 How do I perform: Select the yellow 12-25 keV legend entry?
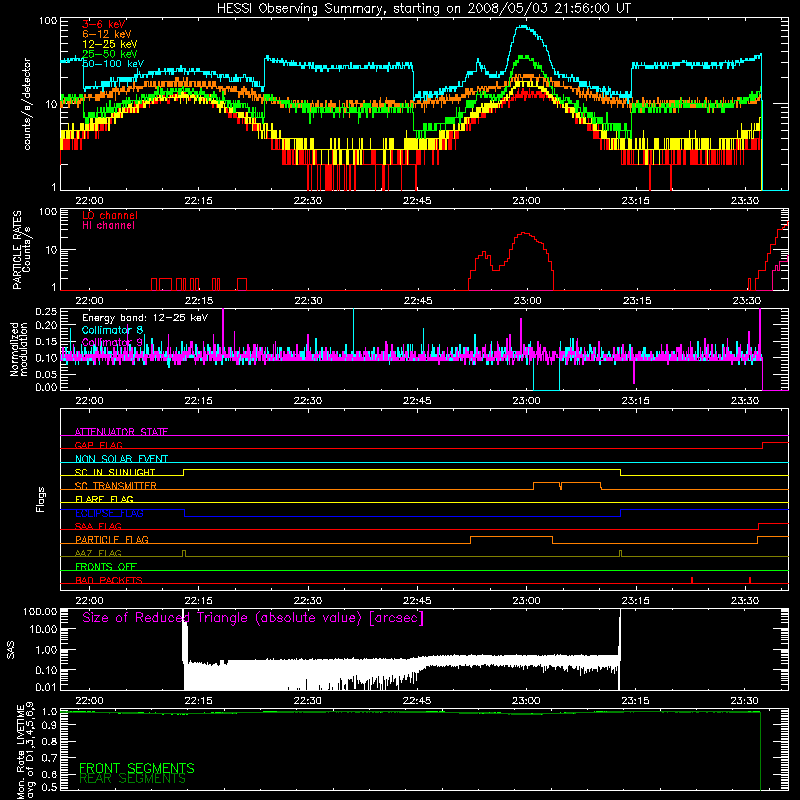[x=110, y=44]
